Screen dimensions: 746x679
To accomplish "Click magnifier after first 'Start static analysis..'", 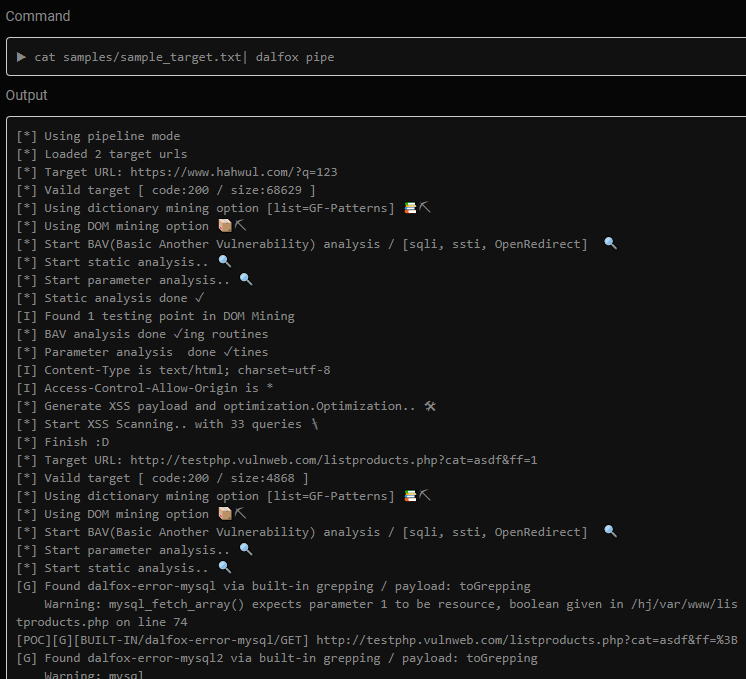I will 225,262.
